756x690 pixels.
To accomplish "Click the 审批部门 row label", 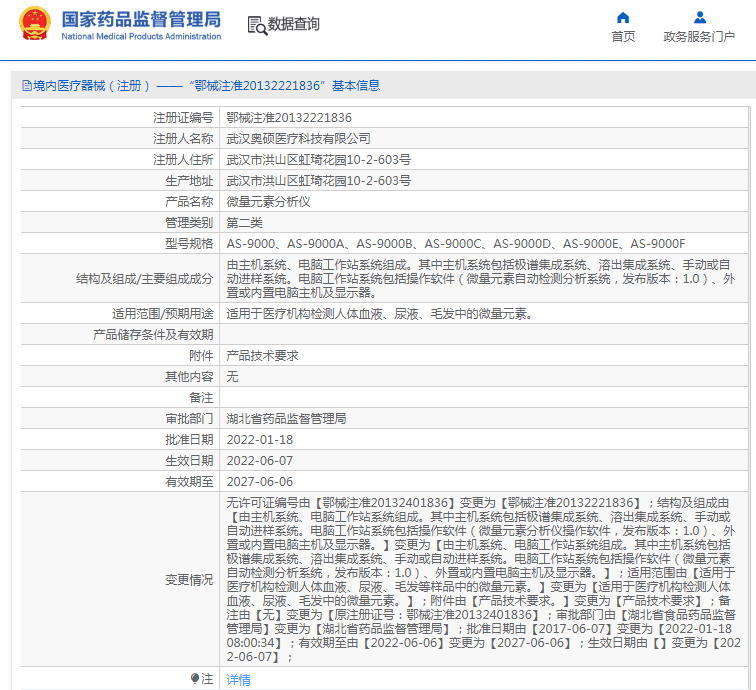I will (x=189, y=419).
